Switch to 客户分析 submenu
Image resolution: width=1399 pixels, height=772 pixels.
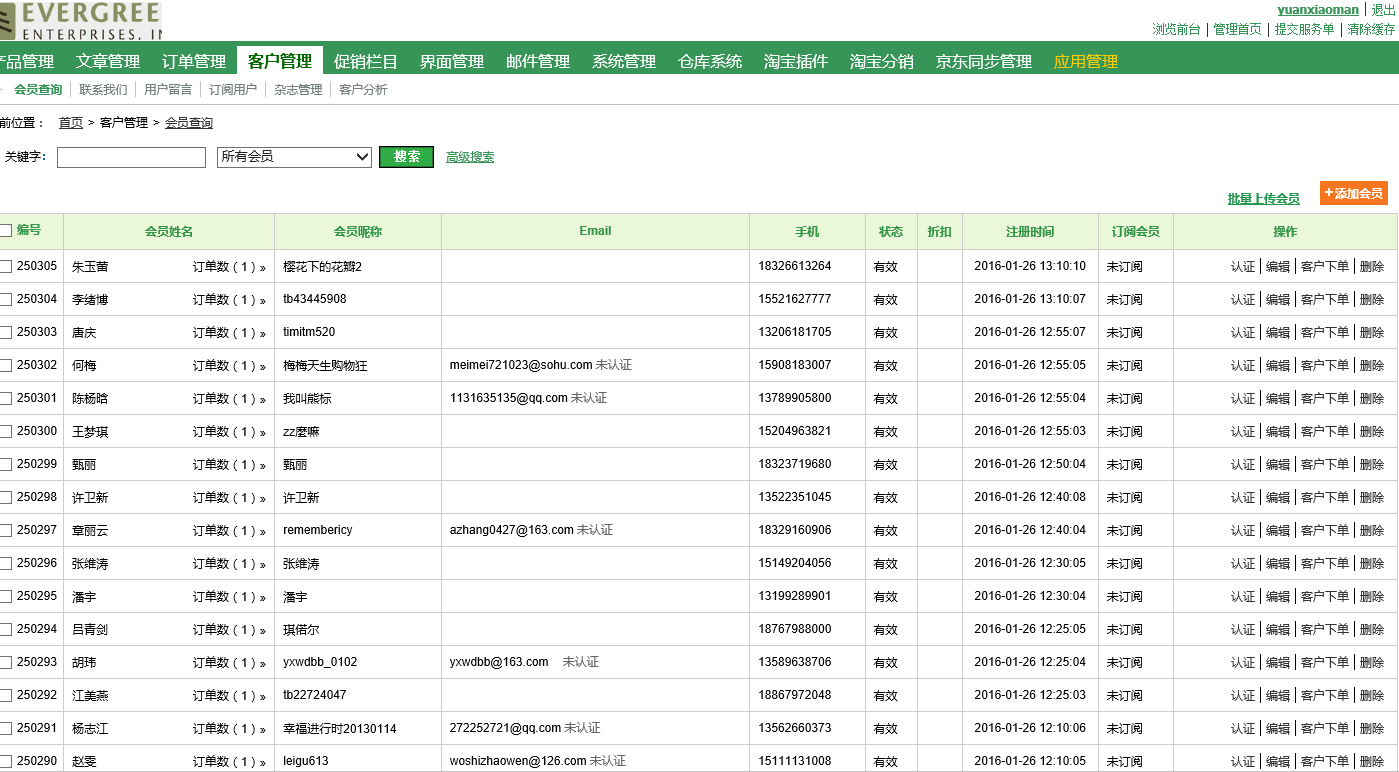coord(363,90)
